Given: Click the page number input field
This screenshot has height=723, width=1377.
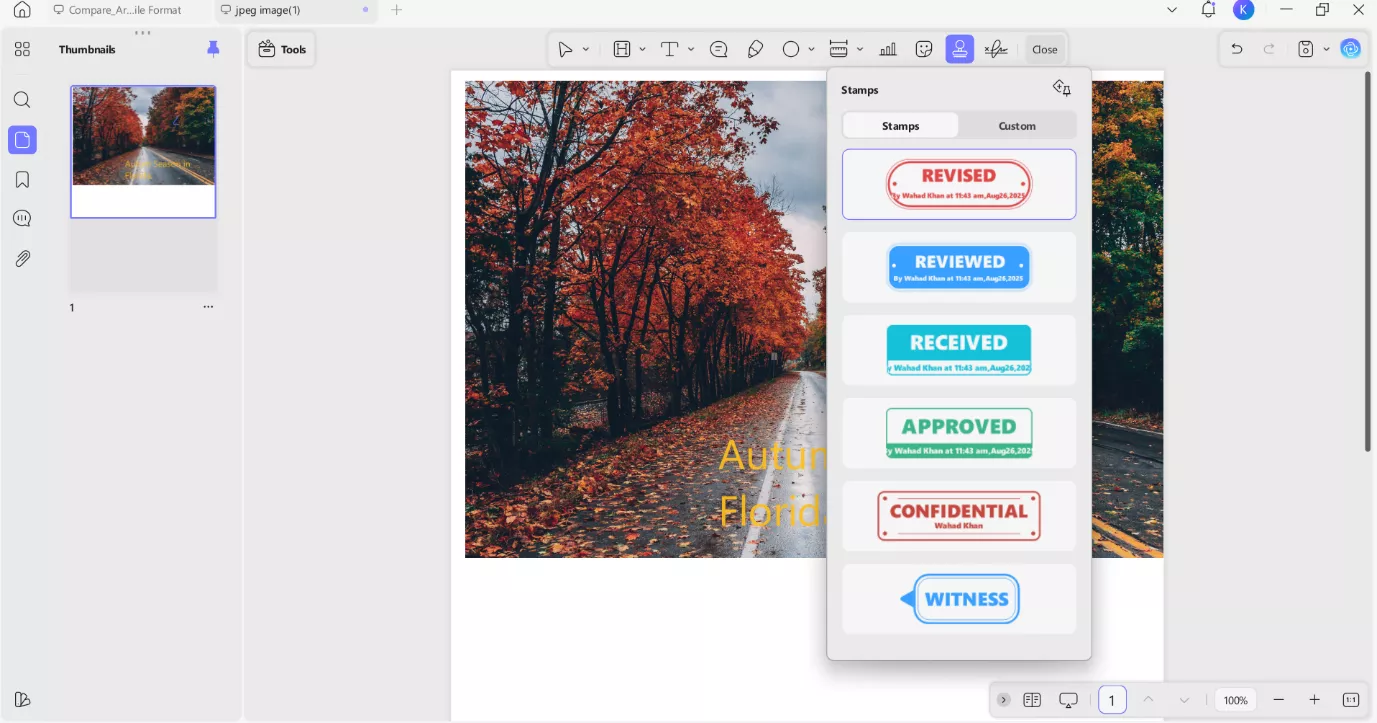Looking at the screenshot, I should tap(1112, 700).
